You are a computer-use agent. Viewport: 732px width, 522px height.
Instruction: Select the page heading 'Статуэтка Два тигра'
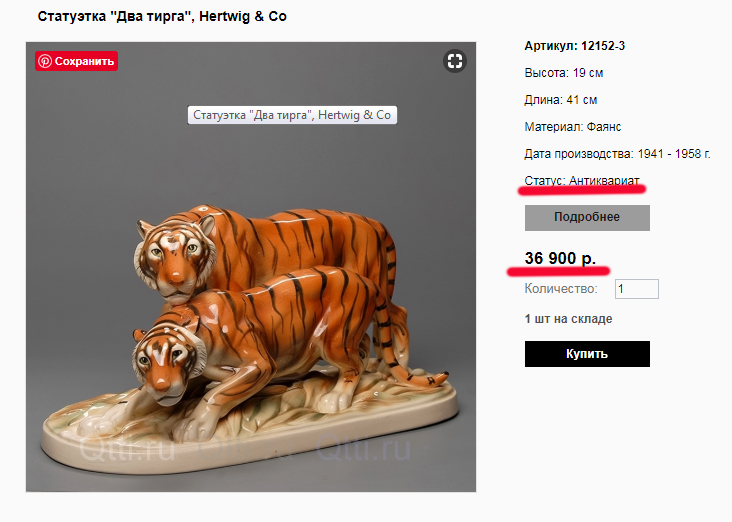click(162, 17)
